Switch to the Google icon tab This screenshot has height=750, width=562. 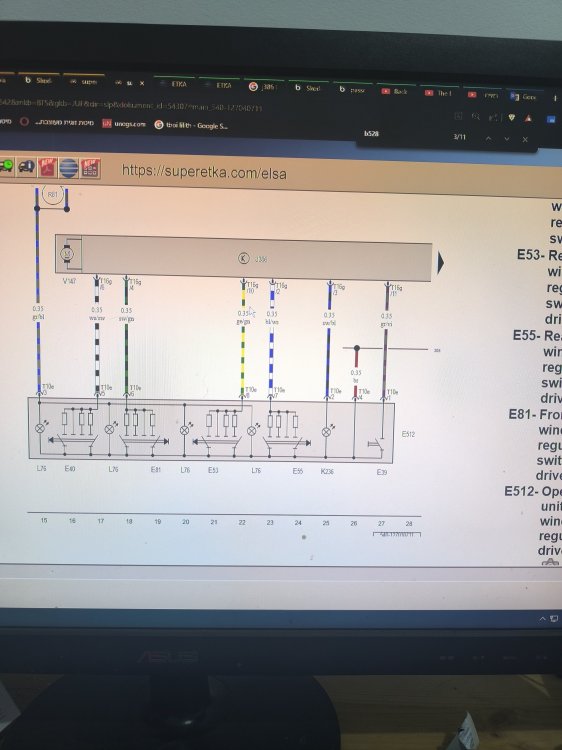[x=263, y=87]
